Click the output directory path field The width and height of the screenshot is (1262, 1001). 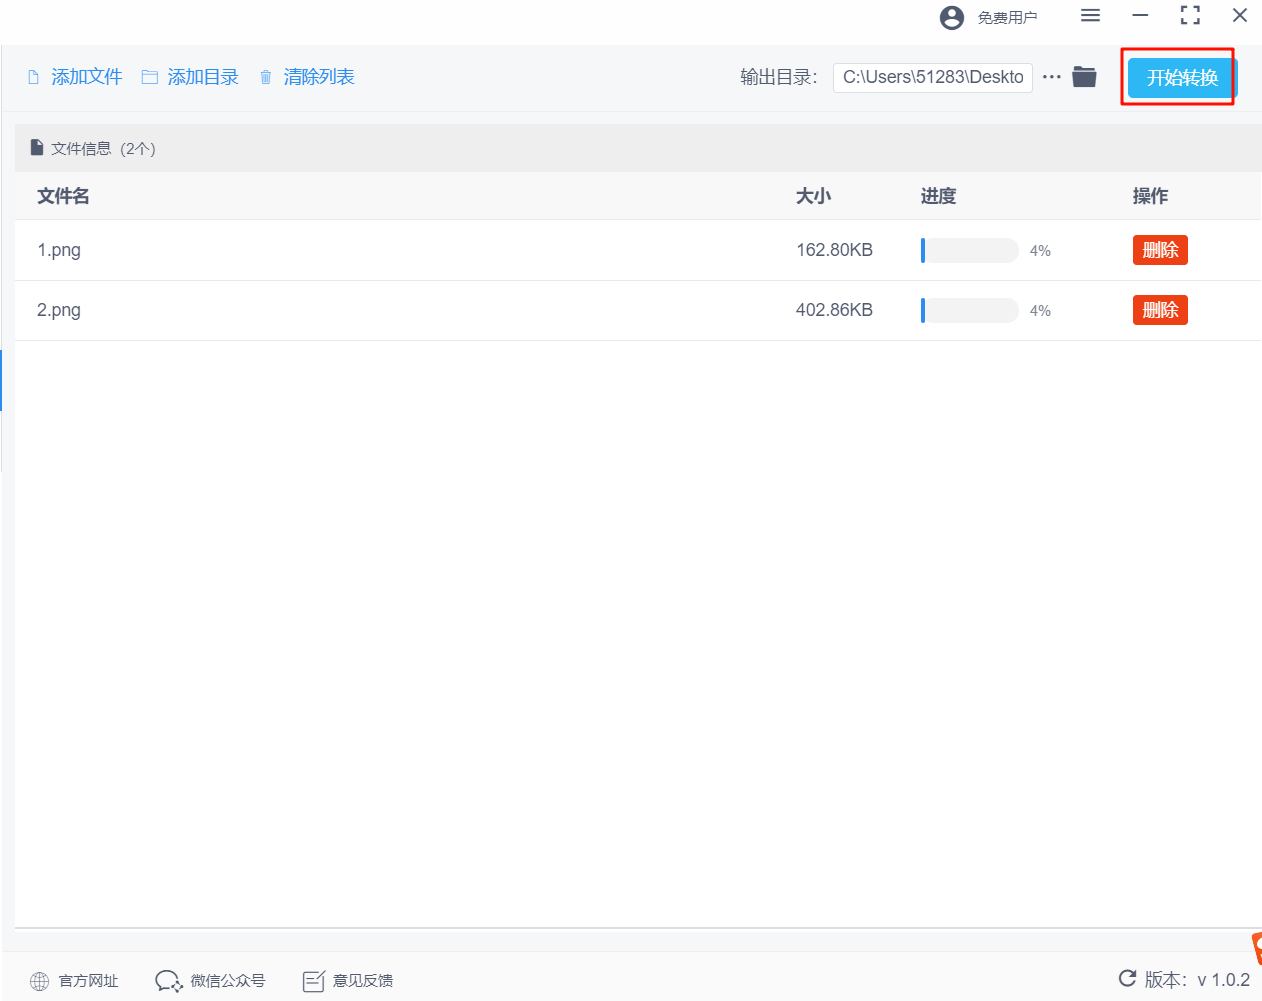click(933, 77)
